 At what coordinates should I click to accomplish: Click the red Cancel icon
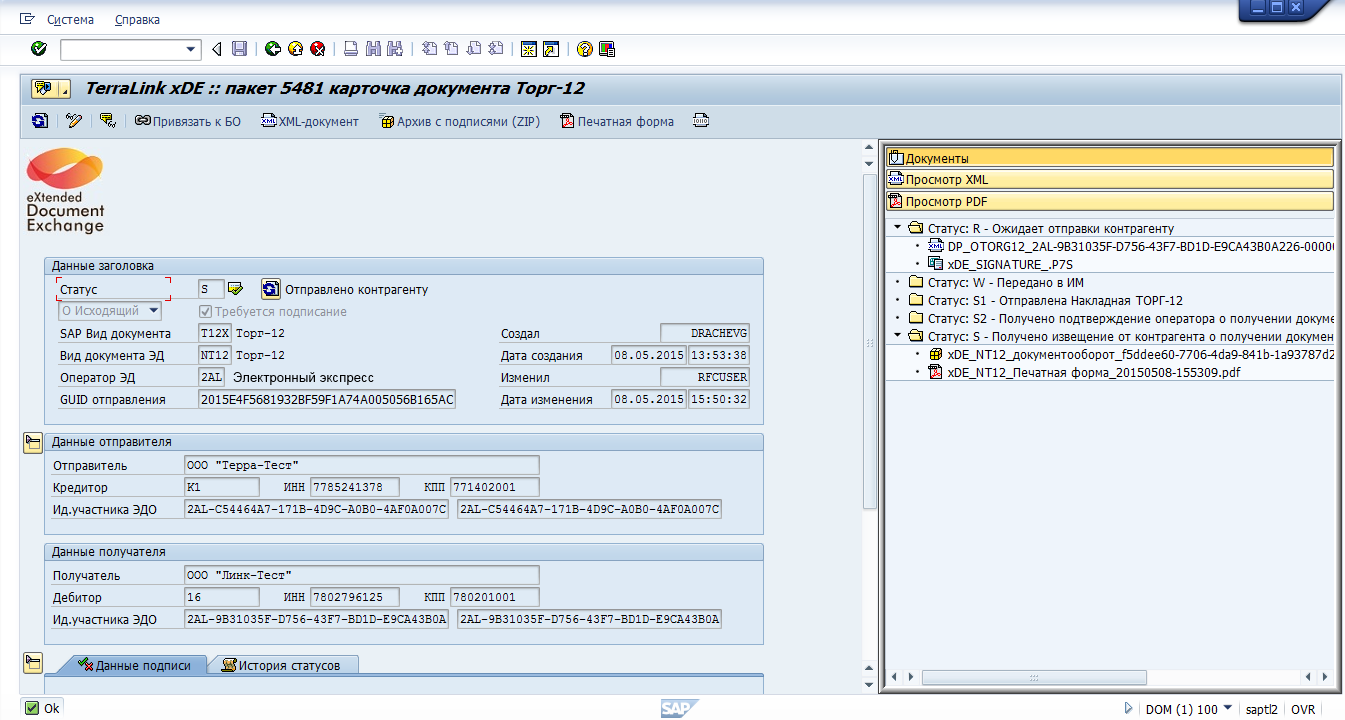[x=318, y=49]
